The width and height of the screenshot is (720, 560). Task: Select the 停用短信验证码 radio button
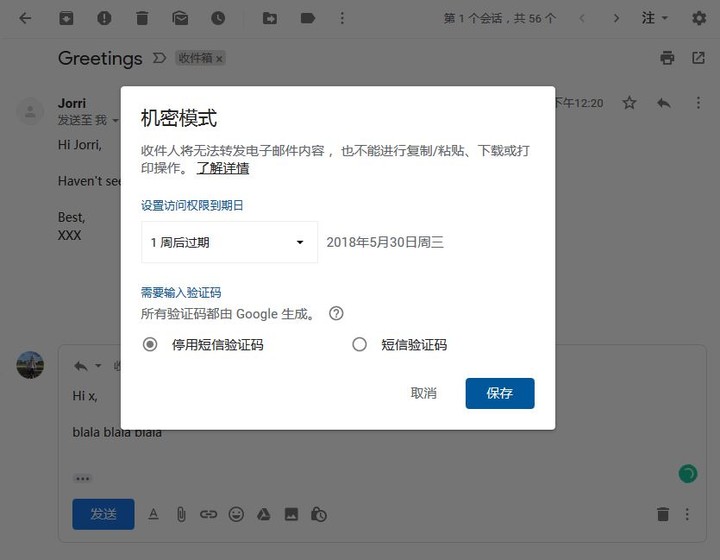[150, 344]
